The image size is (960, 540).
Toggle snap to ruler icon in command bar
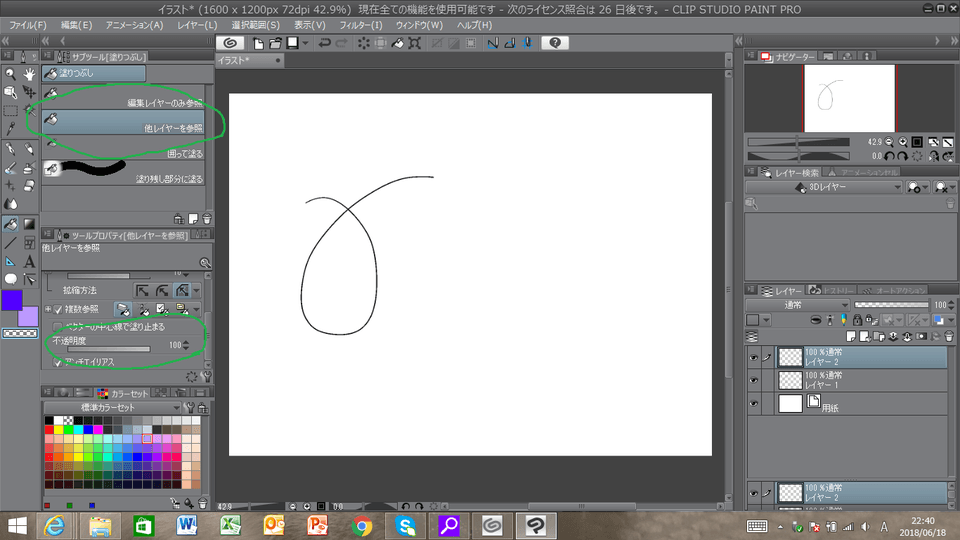[492, 43]
